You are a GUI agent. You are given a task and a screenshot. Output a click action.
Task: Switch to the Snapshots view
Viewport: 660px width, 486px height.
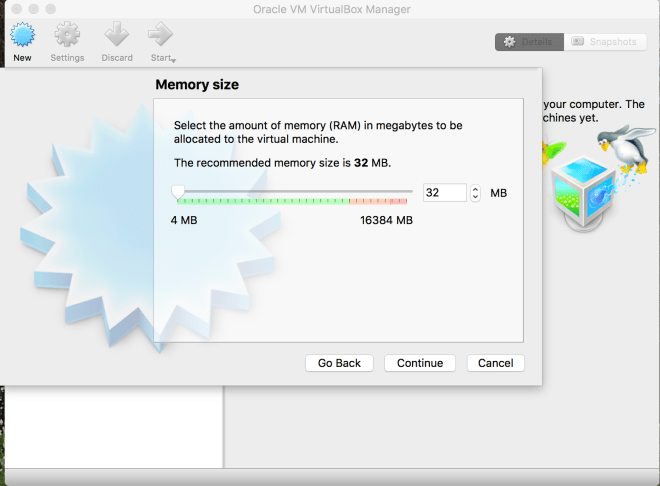pos(605,42)
